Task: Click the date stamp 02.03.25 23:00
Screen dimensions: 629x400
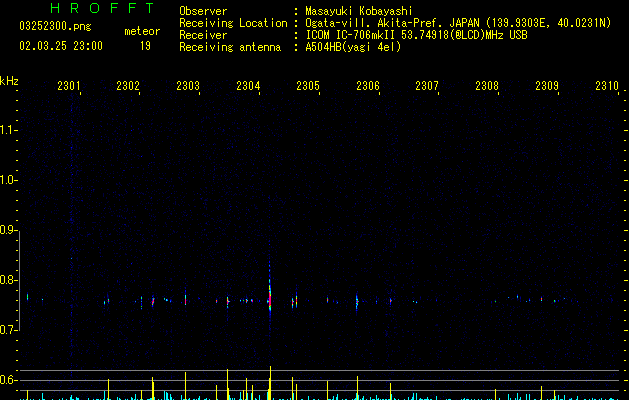Action: point(61,46)
